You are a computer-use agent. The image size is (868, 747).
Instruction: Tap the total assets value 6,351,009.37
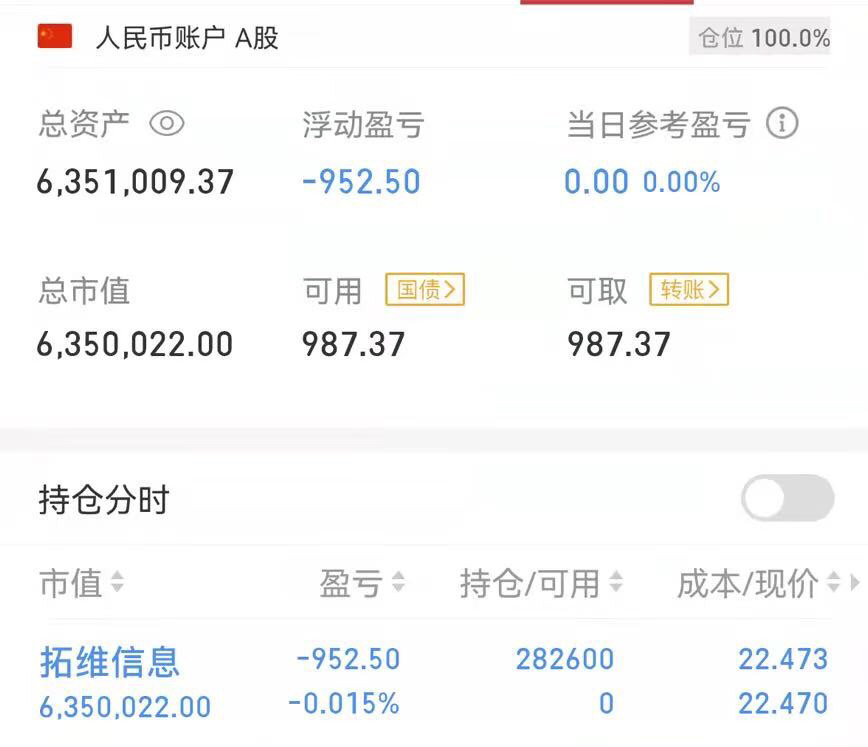pos(135,182)
